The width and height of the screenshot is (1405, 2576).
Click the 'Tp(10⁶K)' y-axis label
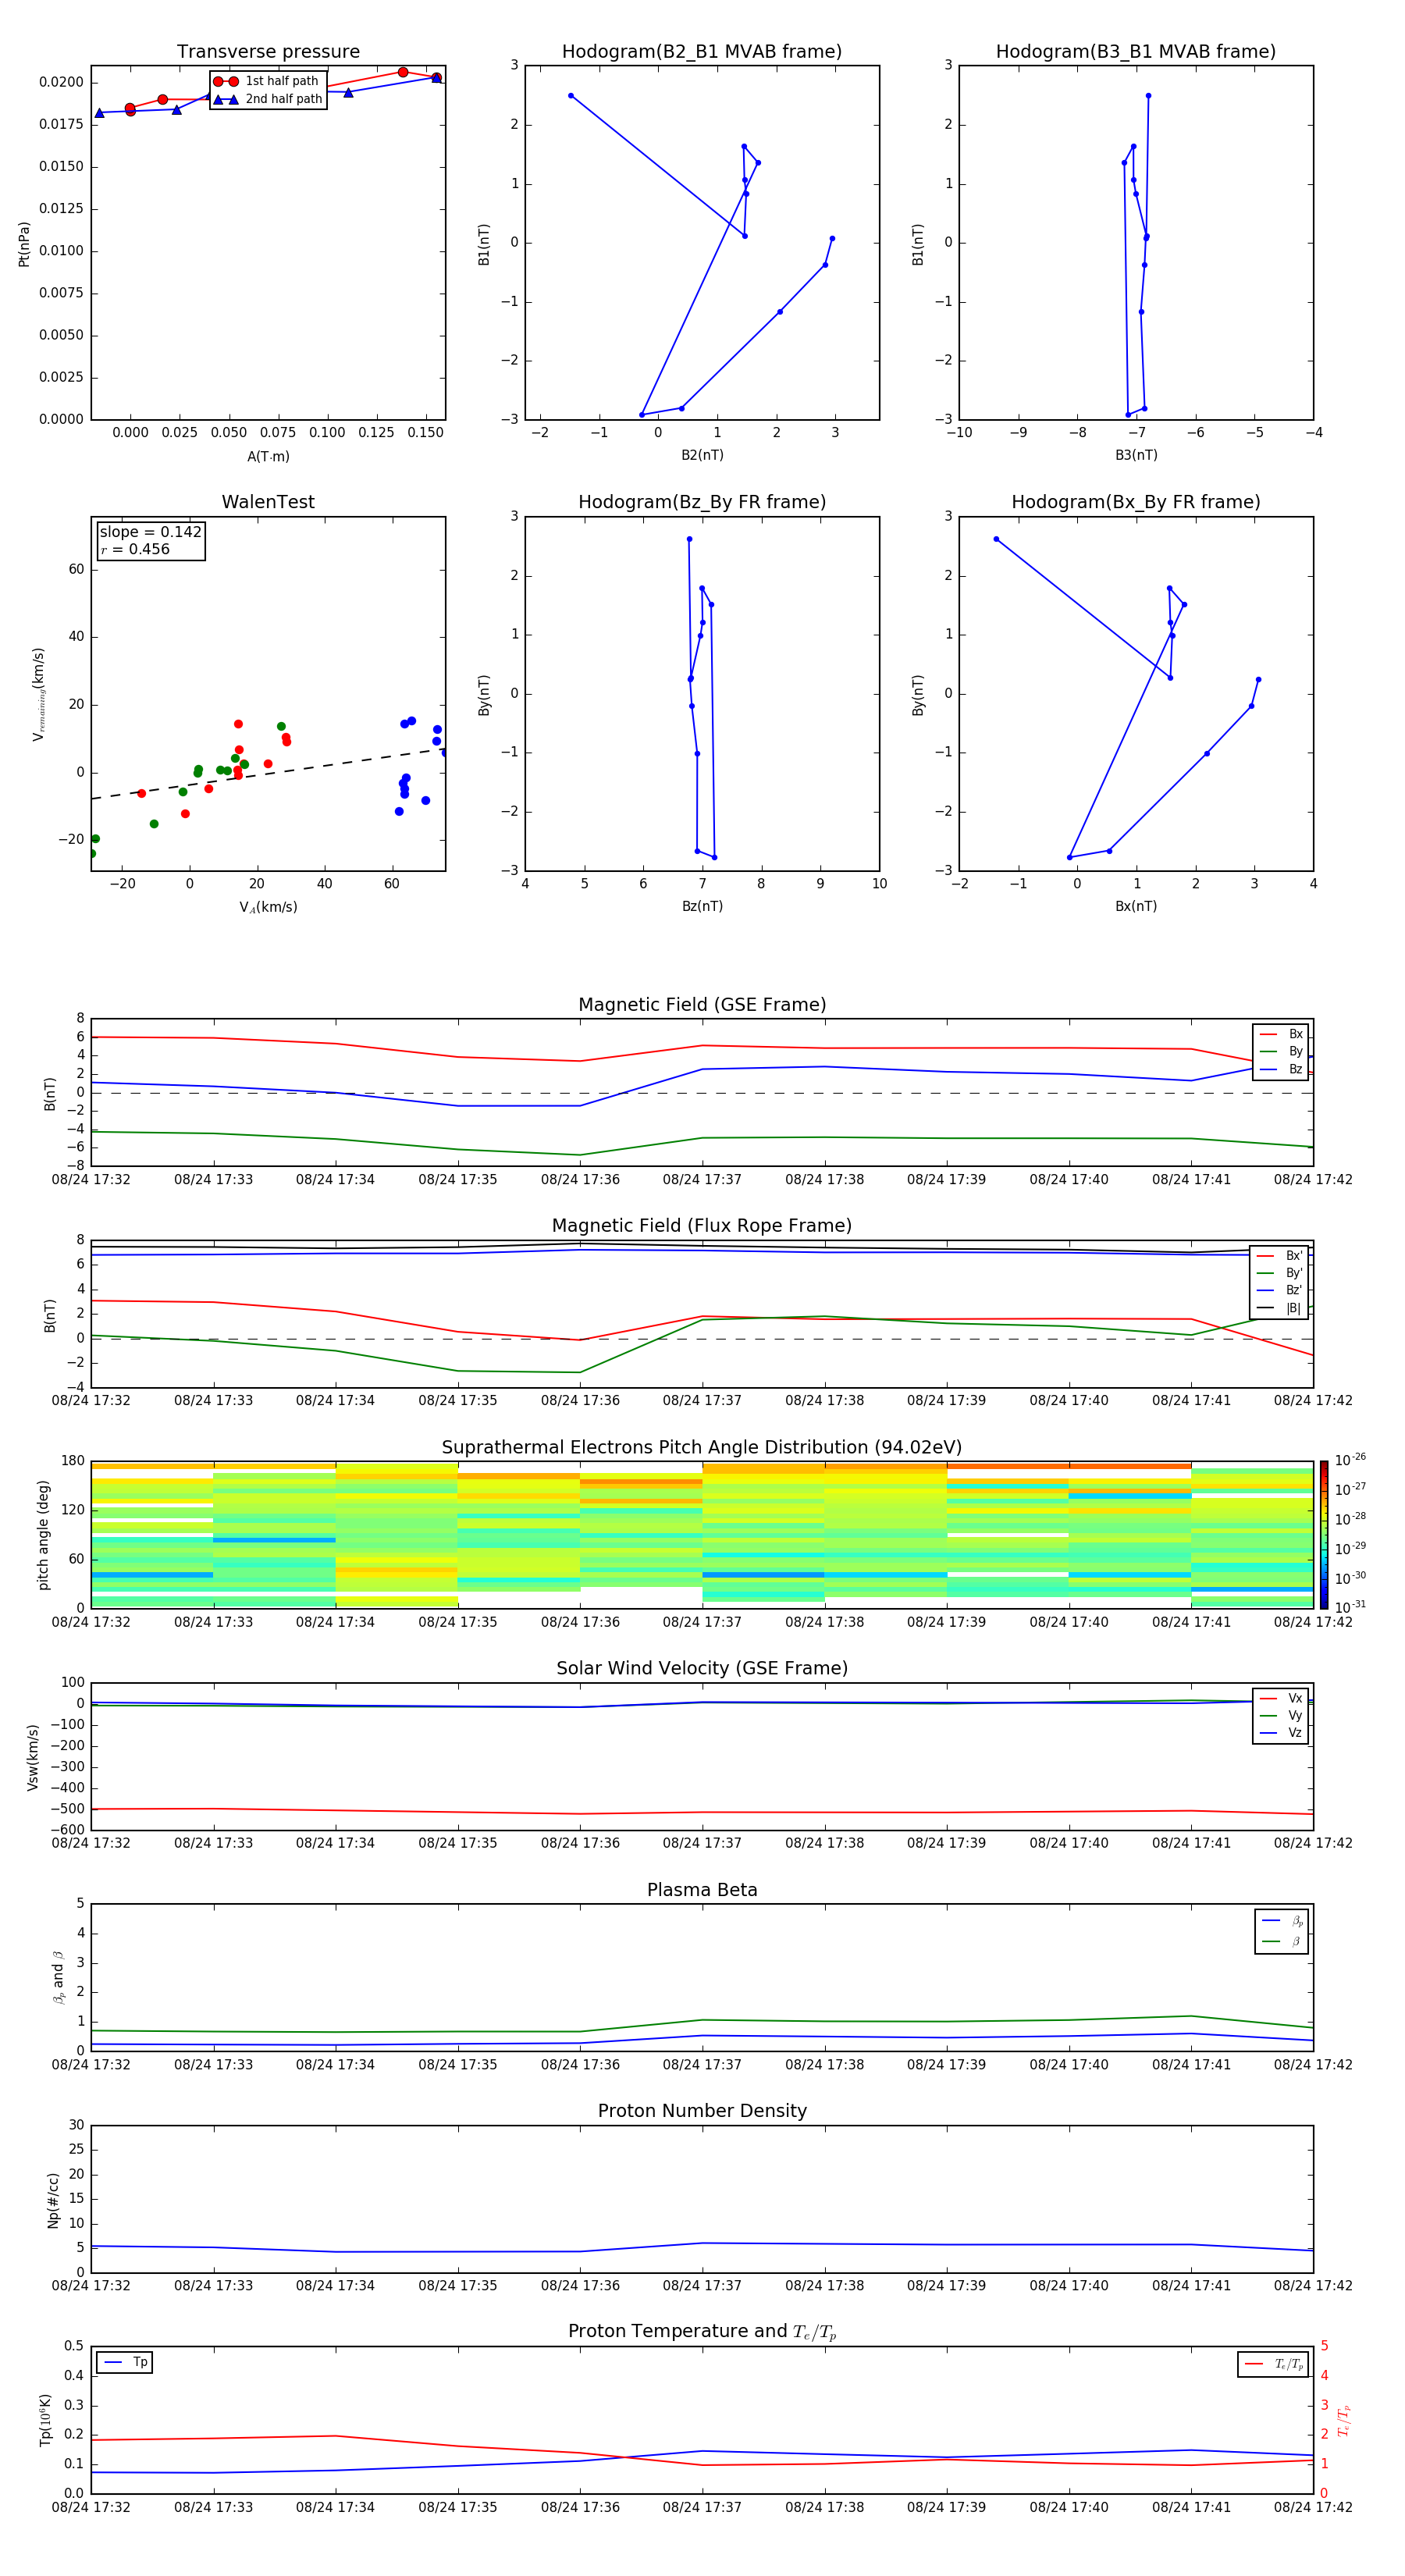pos(45,2421)
